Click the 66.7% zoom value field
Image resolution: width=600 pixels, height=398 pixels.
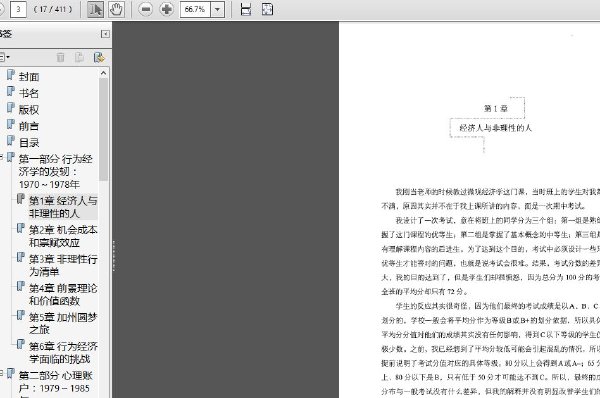point(195,9)
